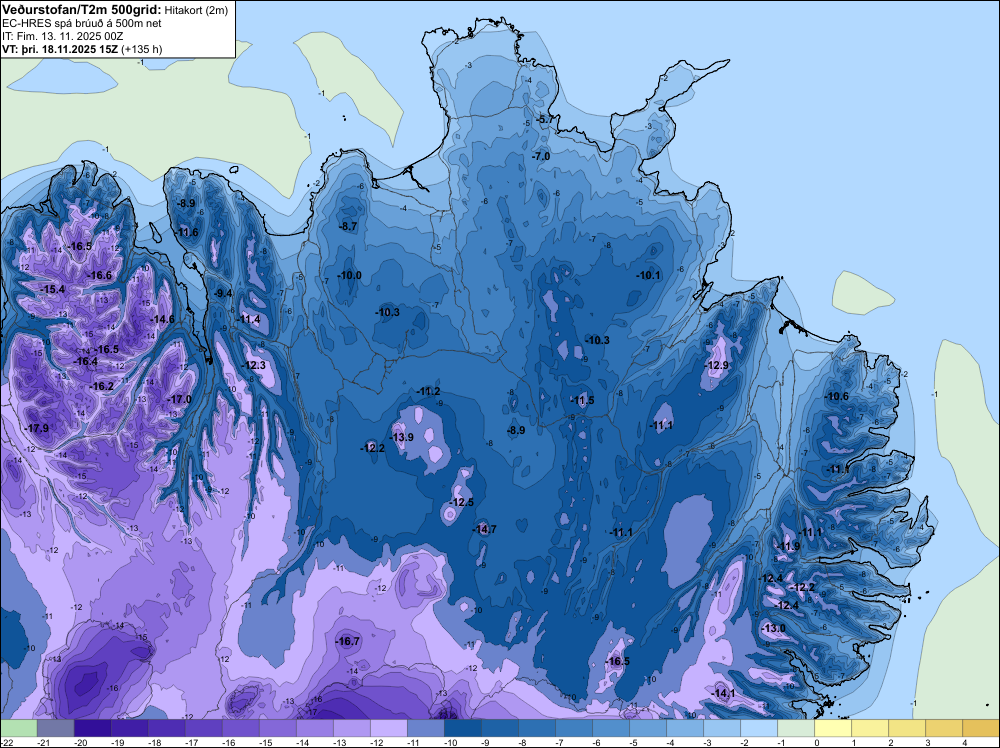Screen dimensions: 1000x748
Task: Select the -12.9 temperature value
Action: [717, 365]
